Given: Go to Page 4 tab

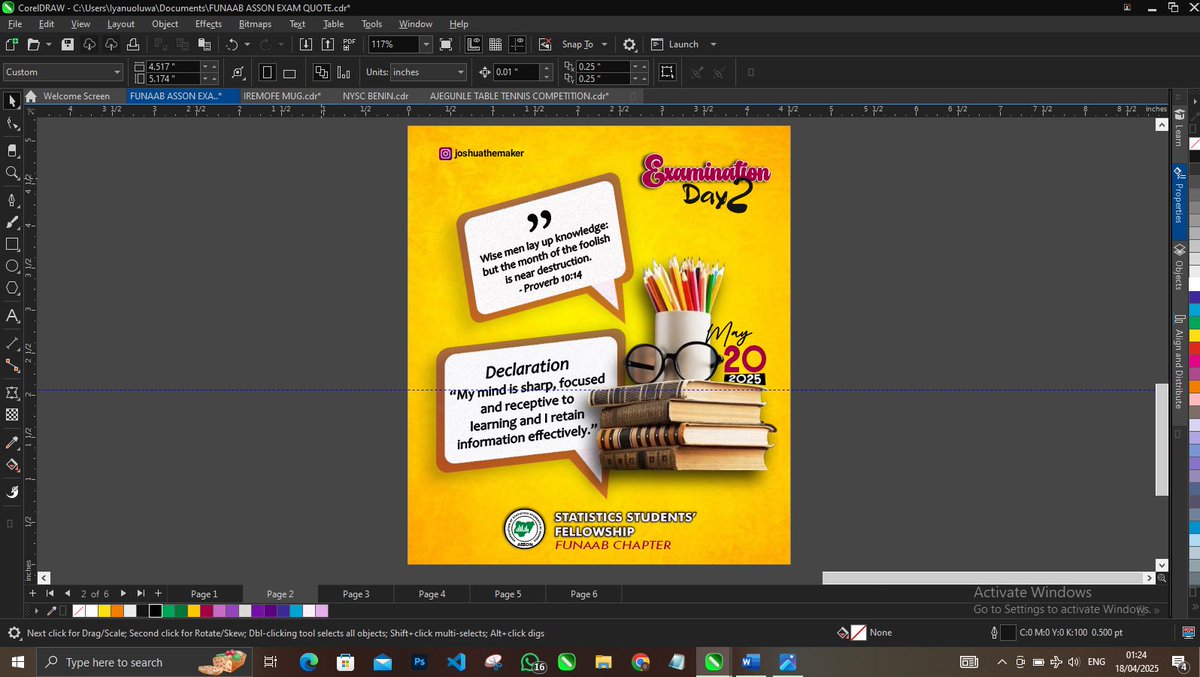Looking at the screenshot, I should pos(432,594).
